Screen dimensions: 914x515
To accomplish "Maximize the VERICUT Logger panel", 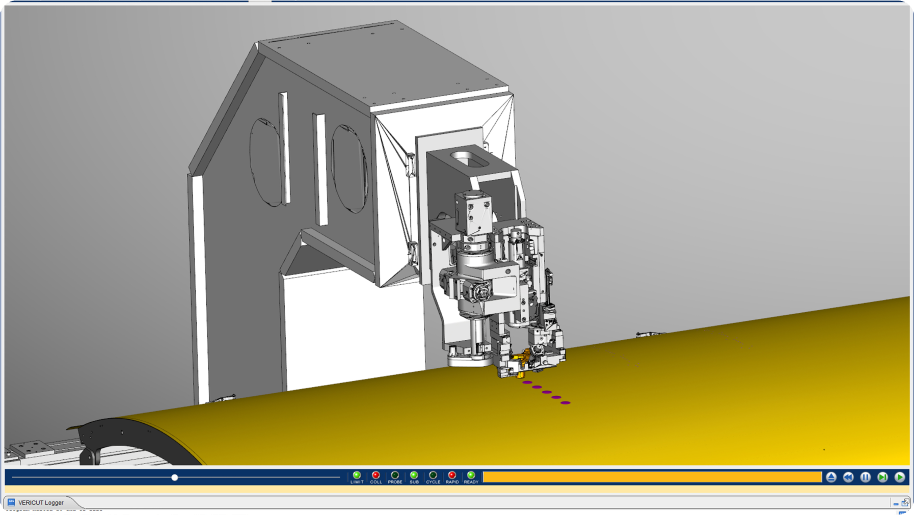I will coord(905,502).
